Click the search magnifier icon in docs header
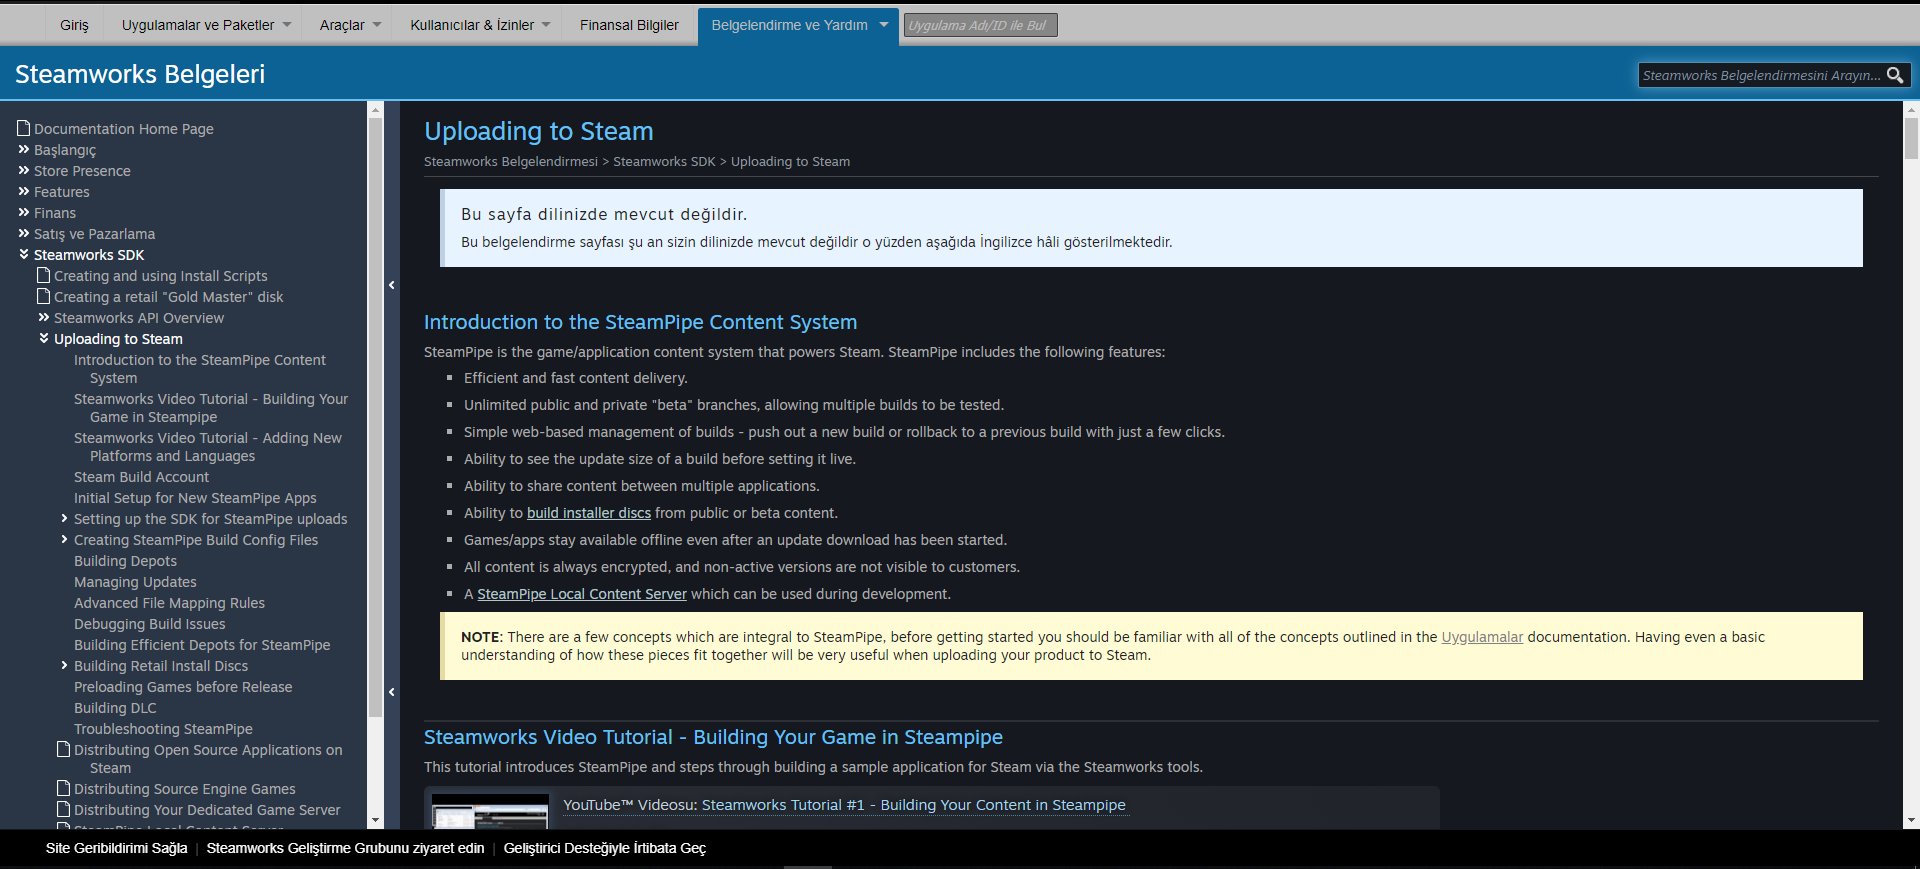This screenshot has height=869, width=1920. coord(1894,75)
